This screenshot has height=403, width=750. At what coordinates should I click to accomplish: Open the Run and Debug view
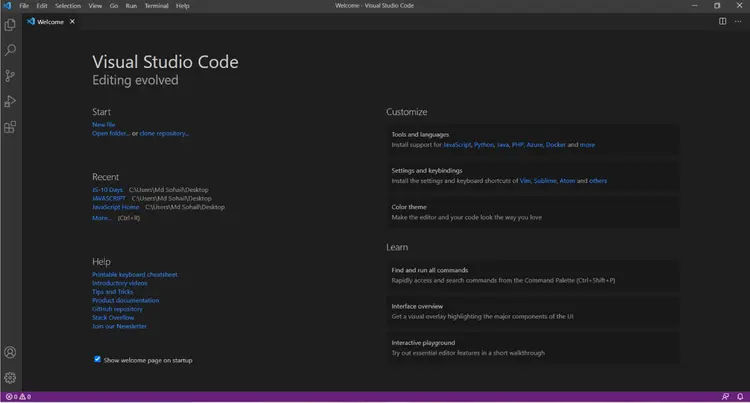coord(10,101)
